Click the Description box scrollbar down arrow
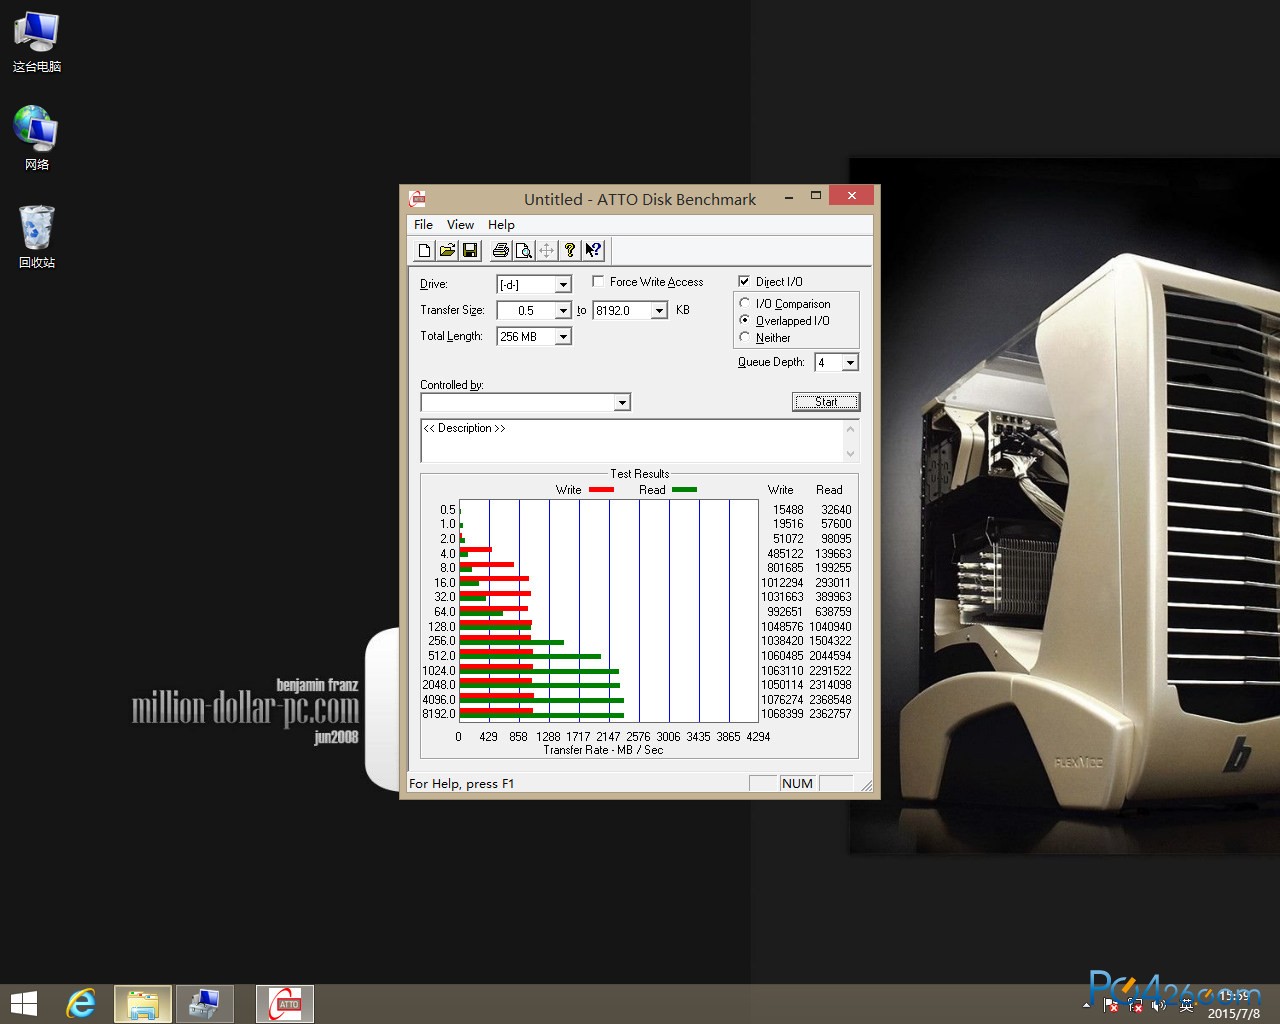This screenshot has height=1024, width=1280. (851, 454)
